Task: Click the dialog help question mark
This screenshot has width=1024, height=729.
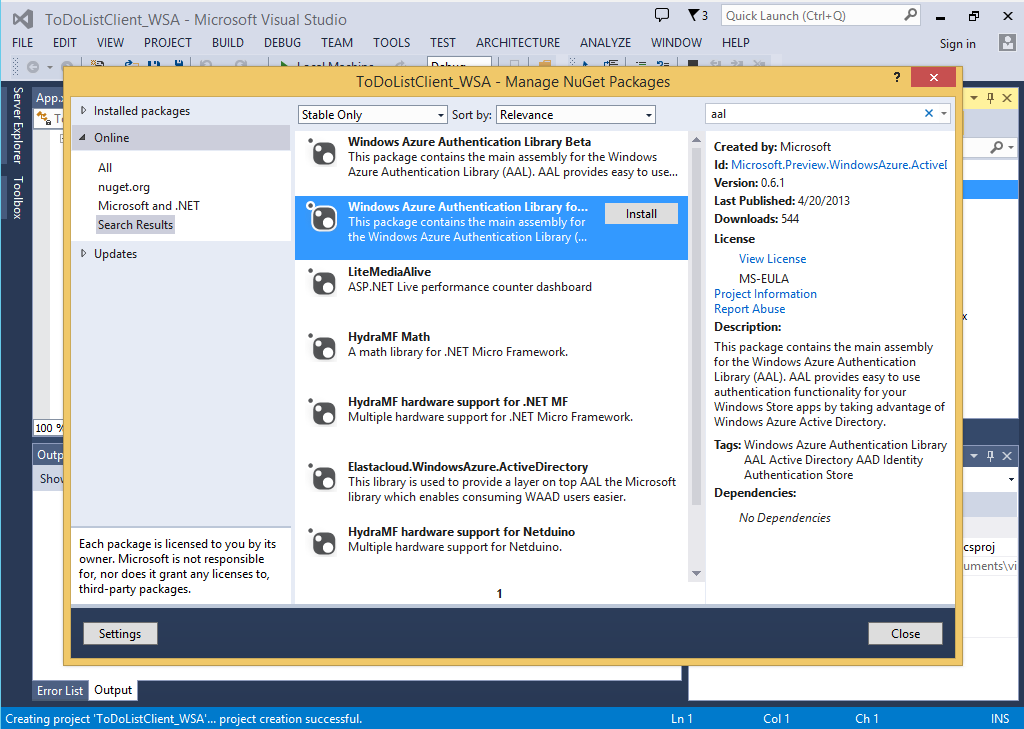Action: coord(896,79)
